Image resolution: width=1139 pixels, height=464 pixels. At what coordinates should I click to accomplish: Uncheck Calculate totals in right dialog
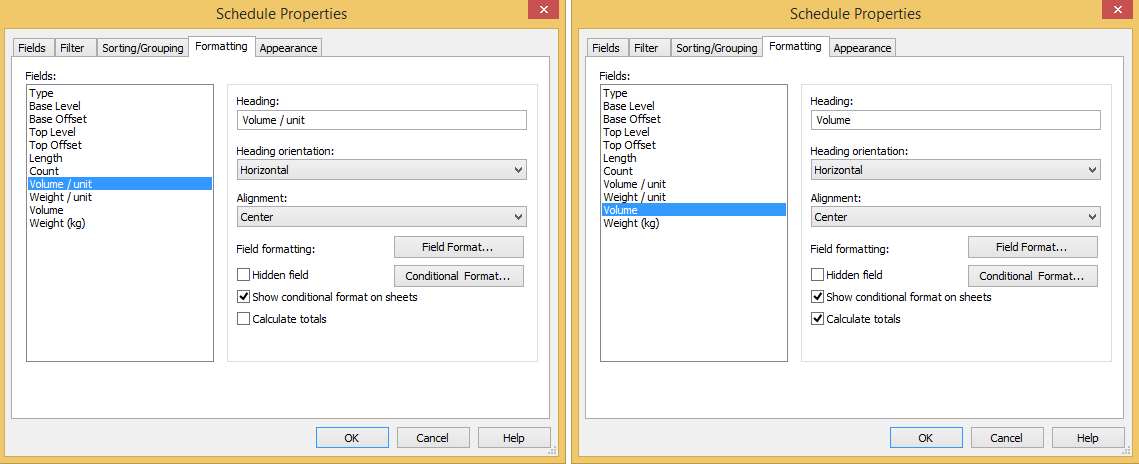tap(818, 319)
